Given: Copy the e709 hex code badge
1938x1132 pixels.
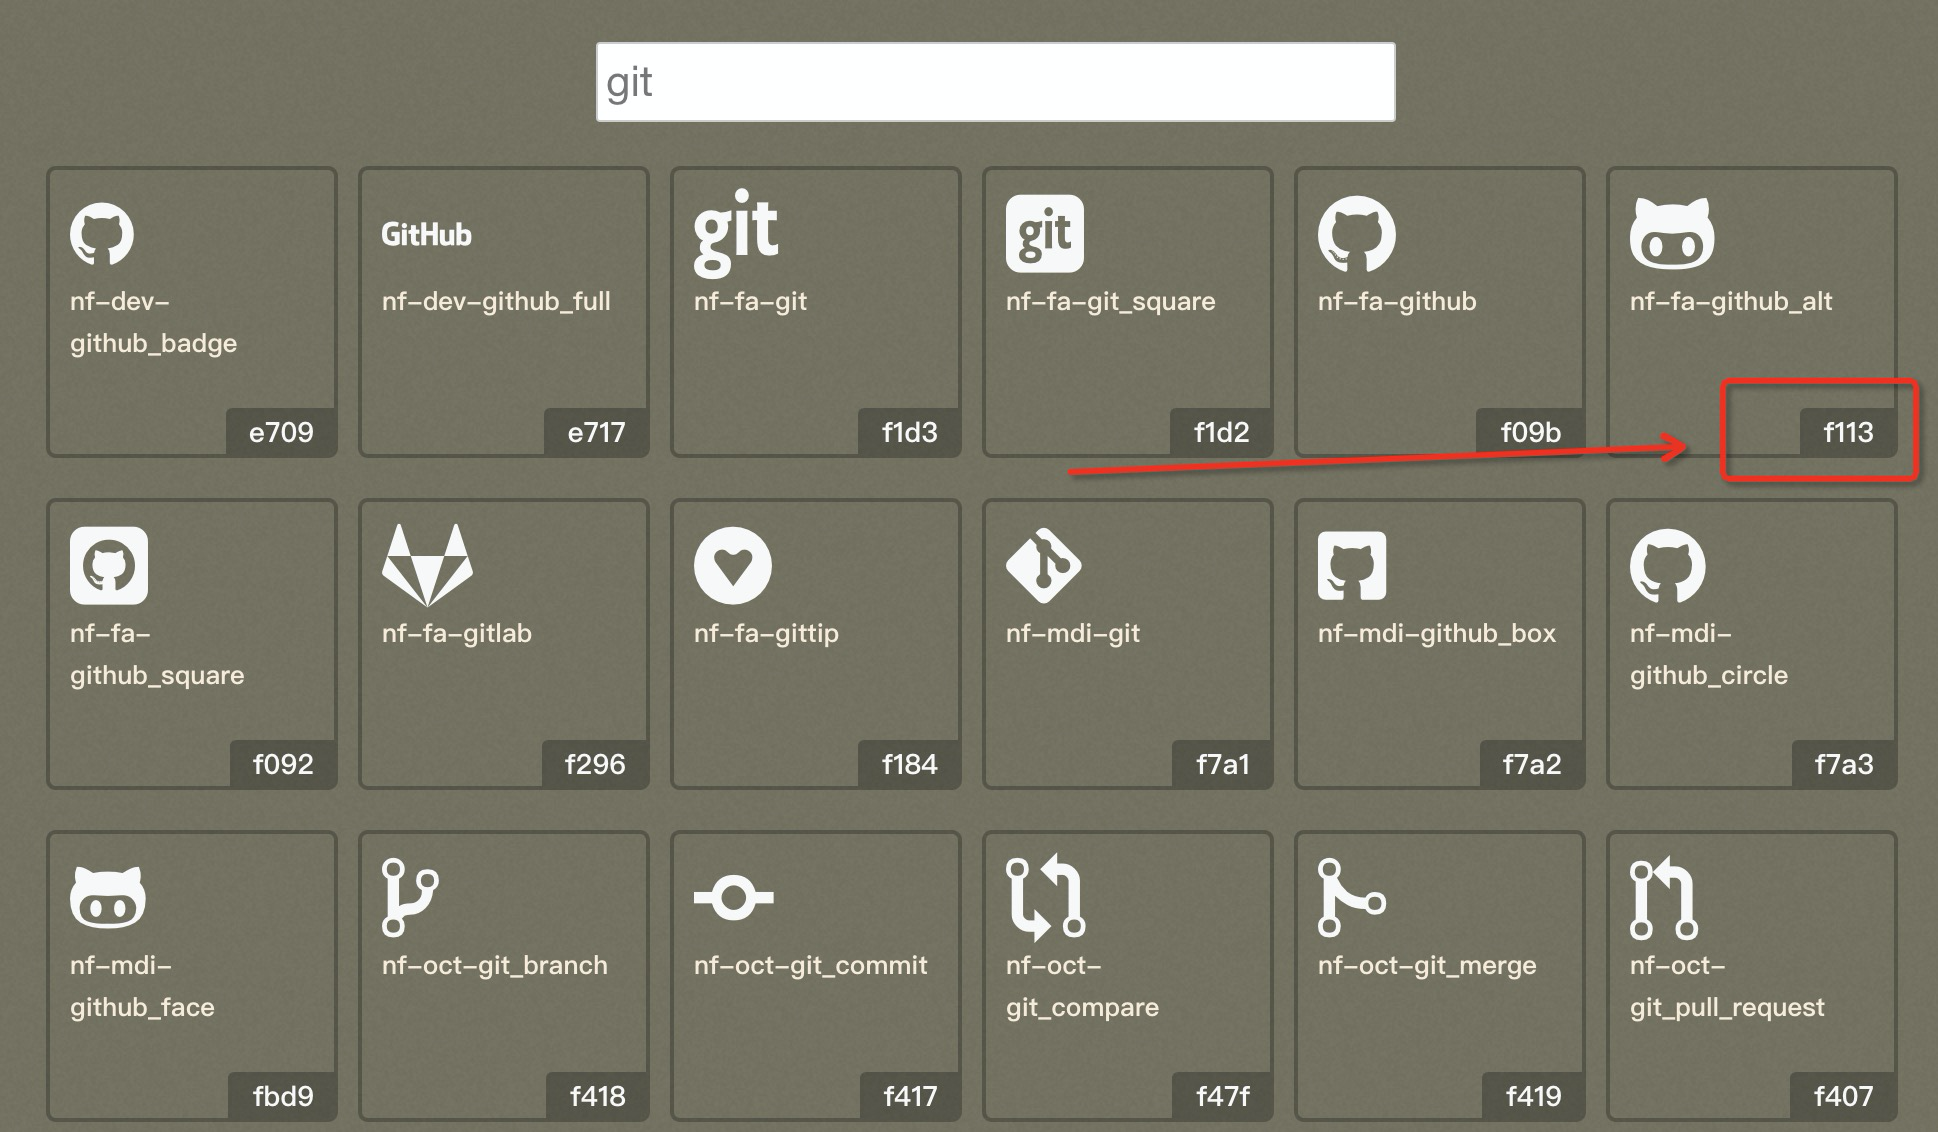Looking at the screenshot, I should [281, 432].
